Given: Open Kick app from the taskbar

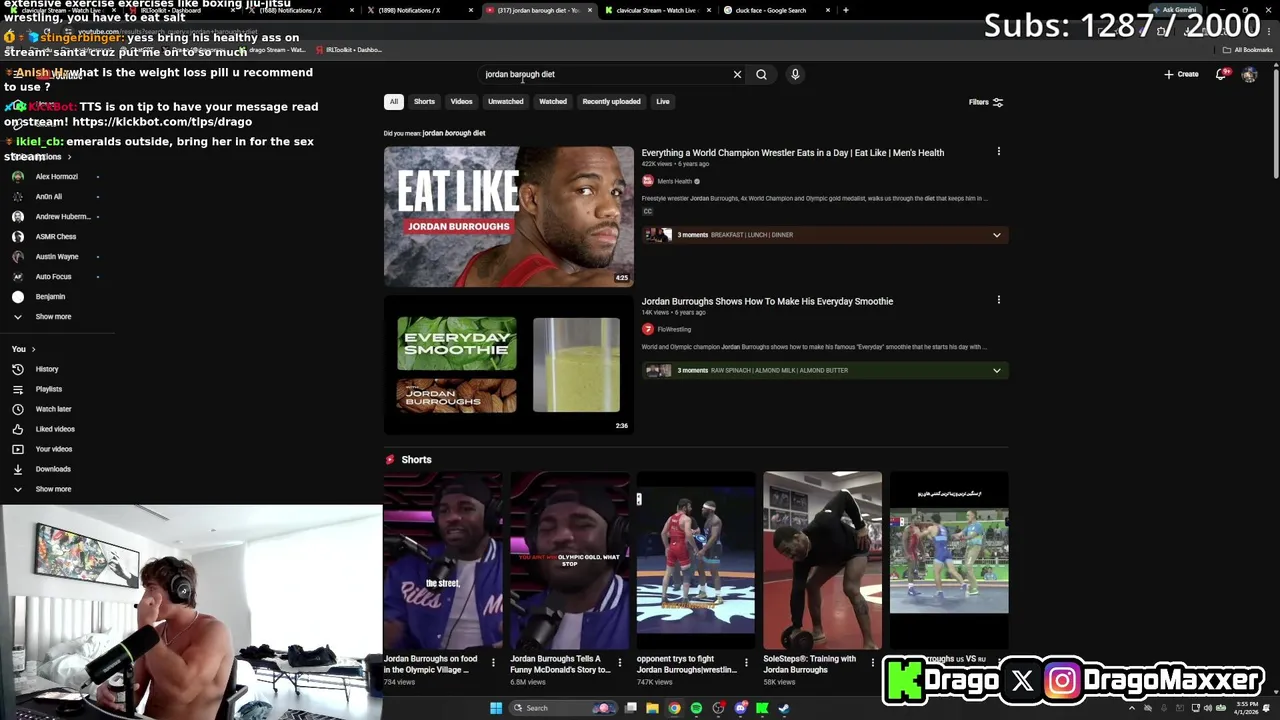Looking at the screenshot, I should tap(762, 708).
